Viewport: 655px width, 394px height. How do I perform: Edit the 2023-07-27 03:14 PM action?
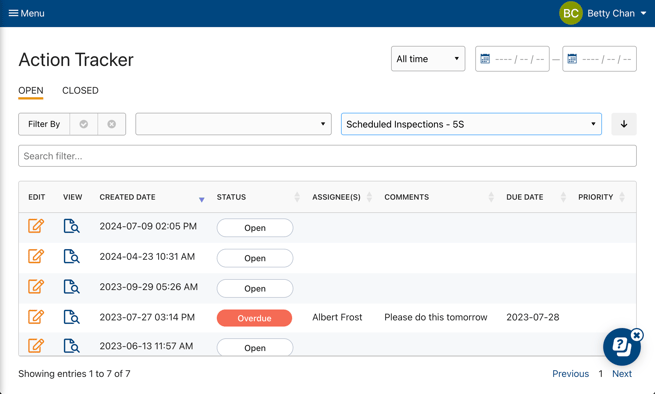pyautogui.click(x=36, y=317)
